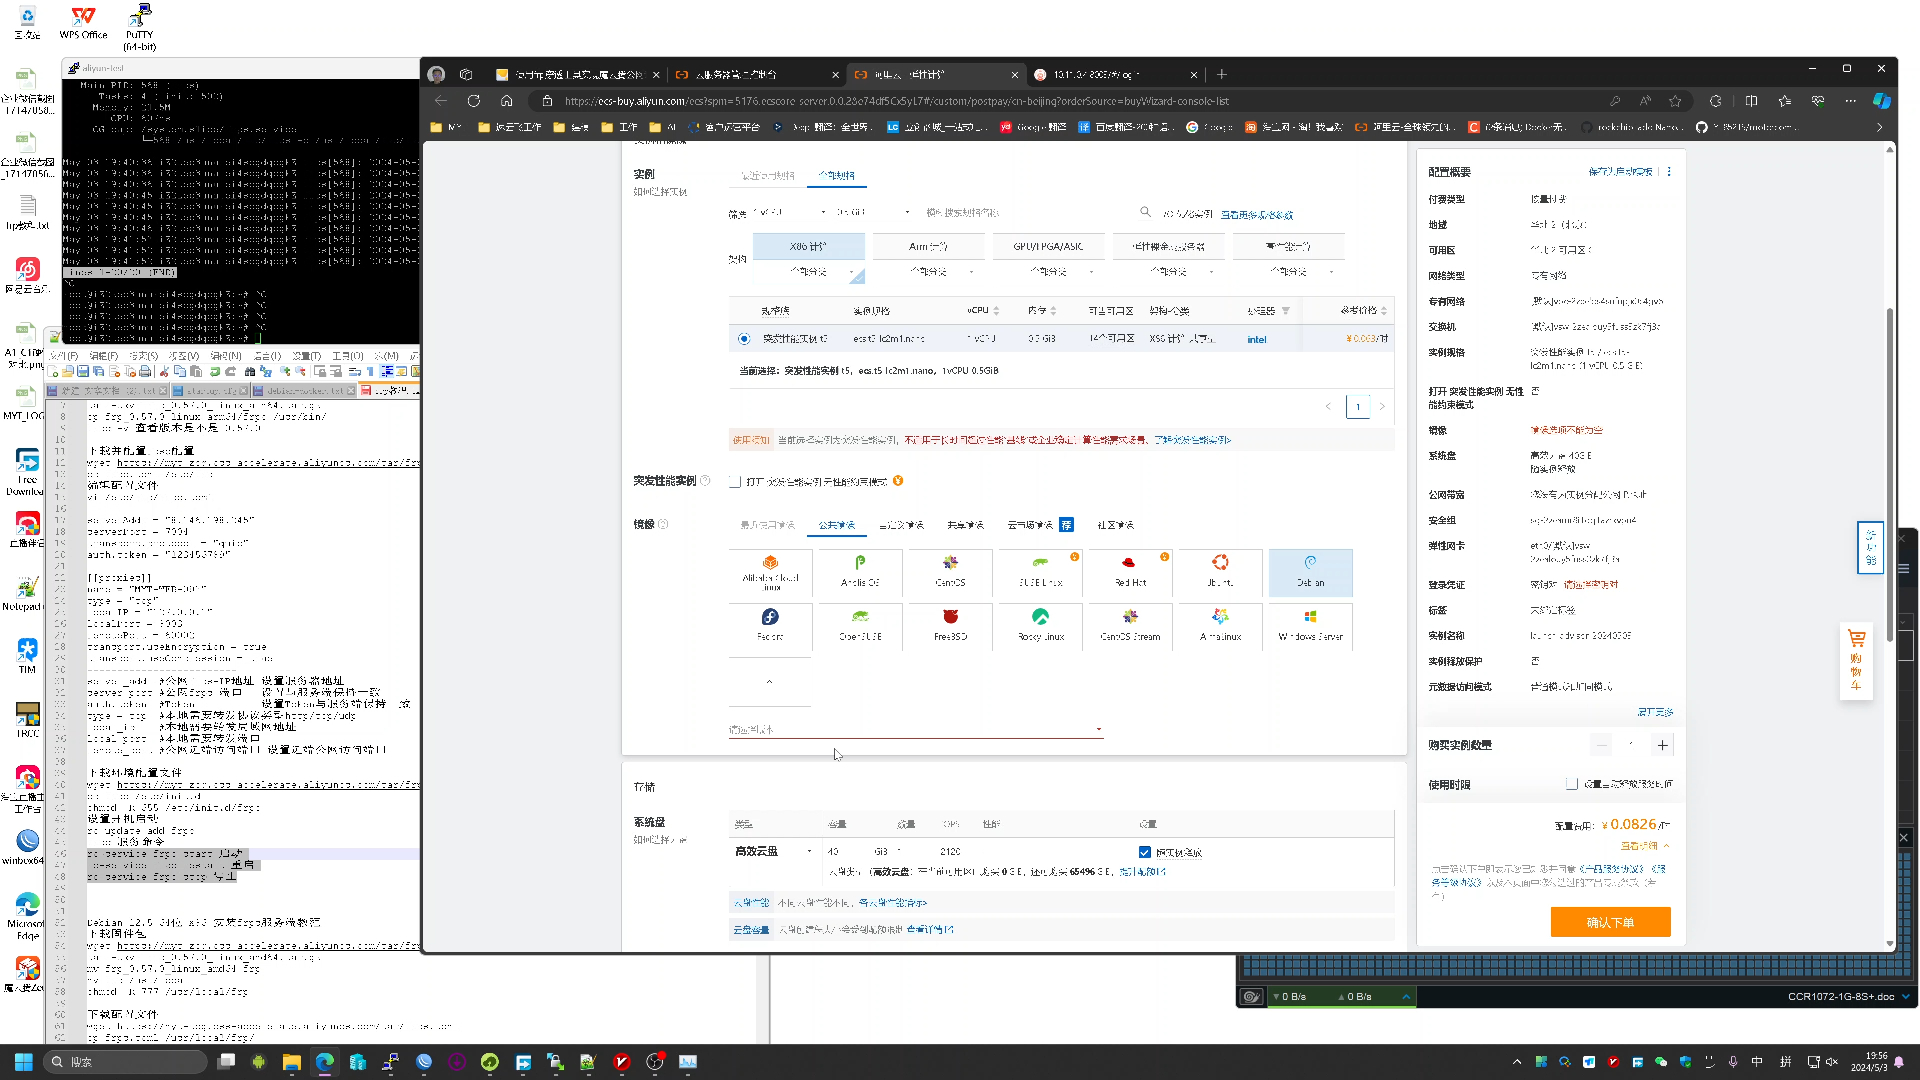Switch to the 社区镜像 tab
Viewport: 1920px width, 1080px height.
point(1115,525)
